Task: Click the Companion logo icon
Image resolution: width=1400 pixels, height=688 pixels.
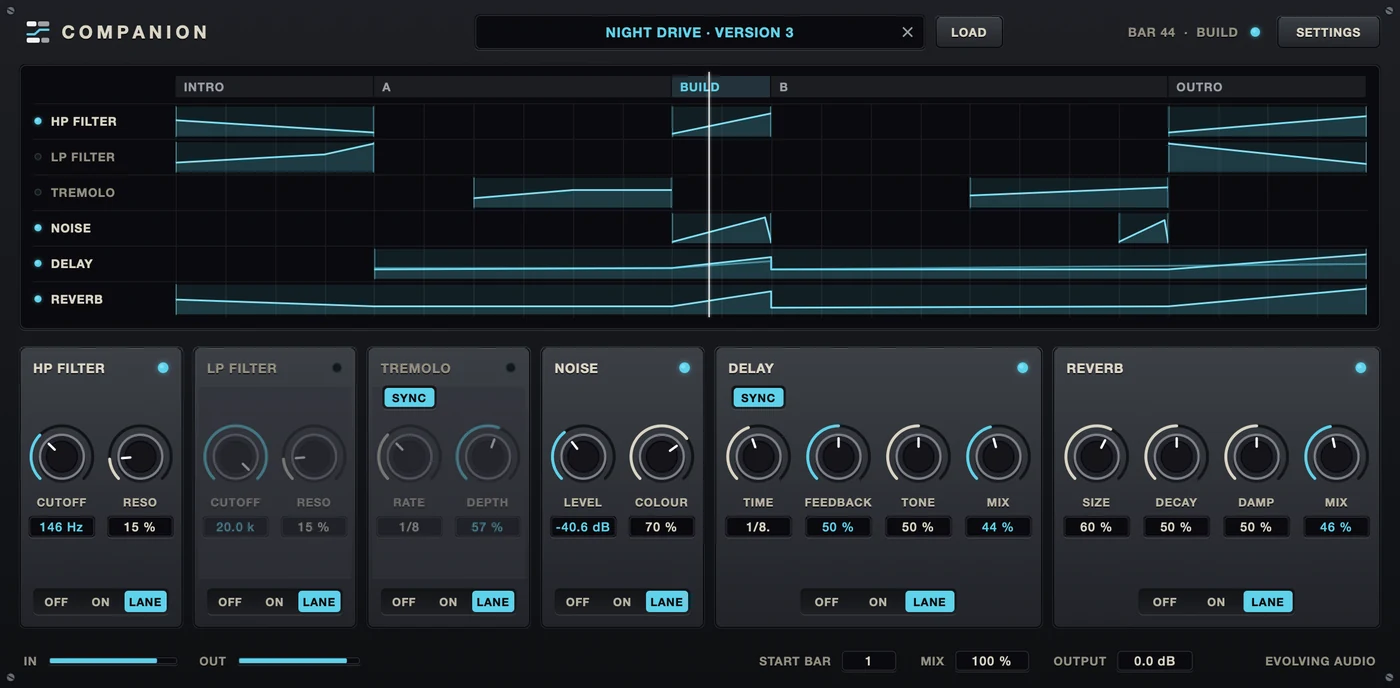Action: click(37, 32)
